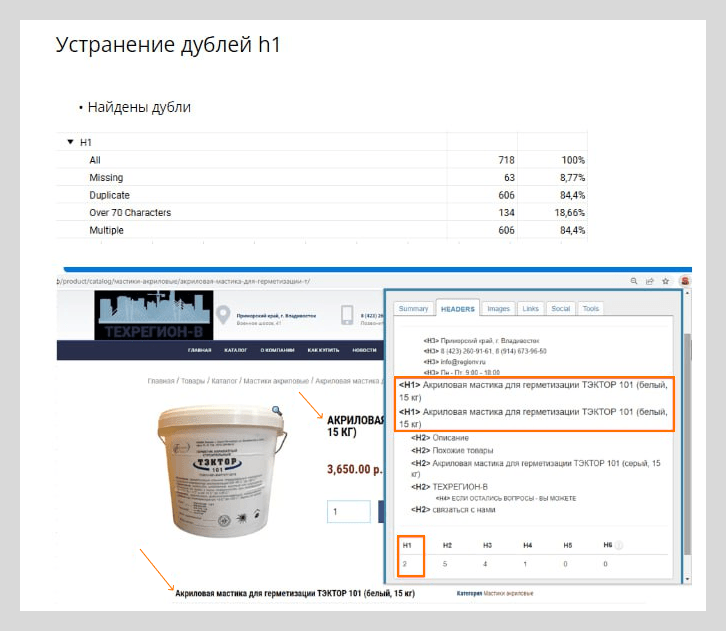Click the browser address bar URL
Viewport: 726px width, 631px height.
(x=183, y=281)
